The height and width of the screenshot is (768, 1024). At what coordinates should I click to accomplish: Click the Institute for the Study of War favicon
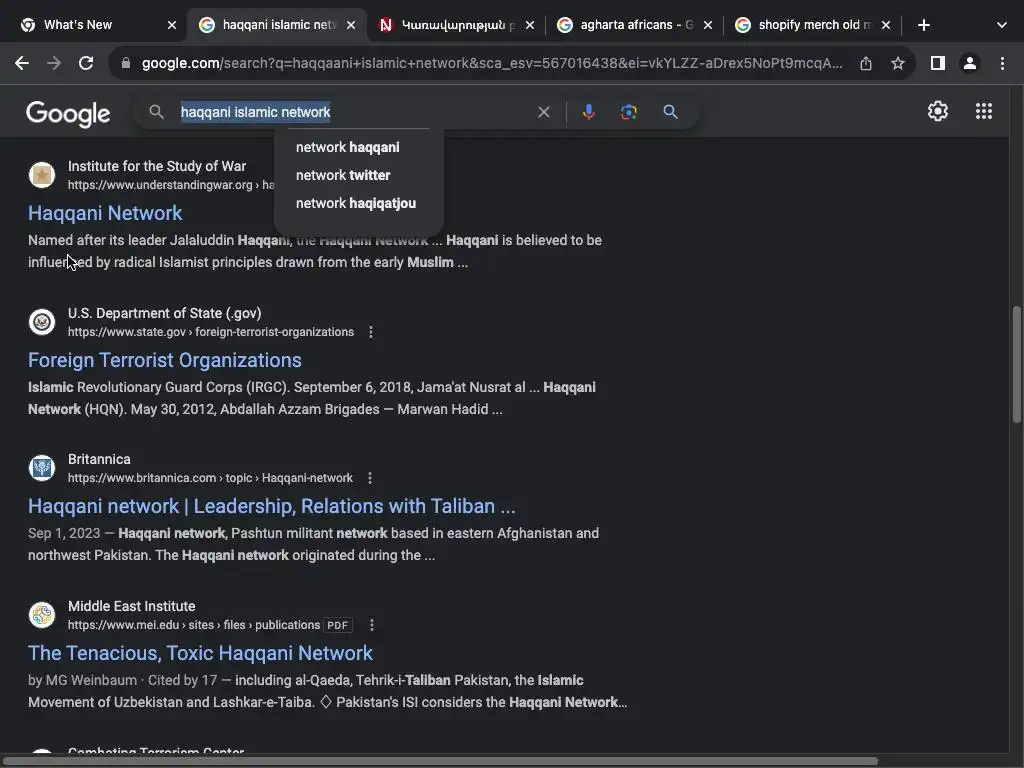pos(42,175)
